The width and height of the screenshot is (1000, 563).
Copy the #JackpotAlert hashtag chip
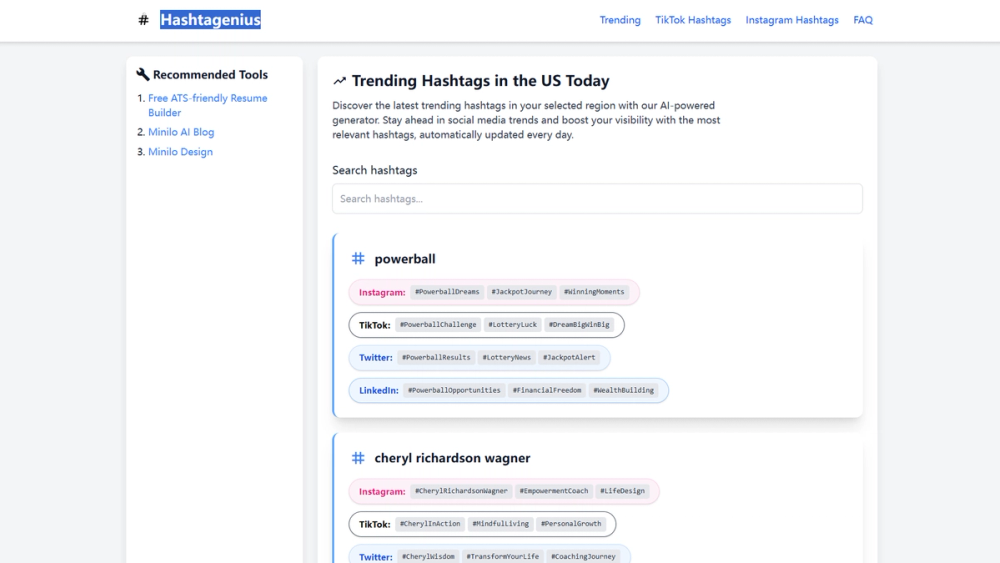tap(569, 358)
